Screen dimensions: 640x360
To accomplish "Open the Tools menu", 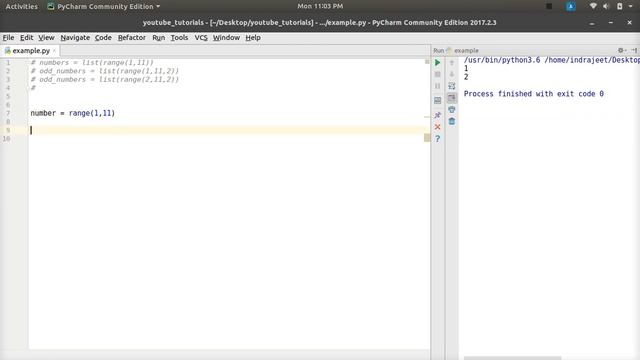I will point(179,38).
